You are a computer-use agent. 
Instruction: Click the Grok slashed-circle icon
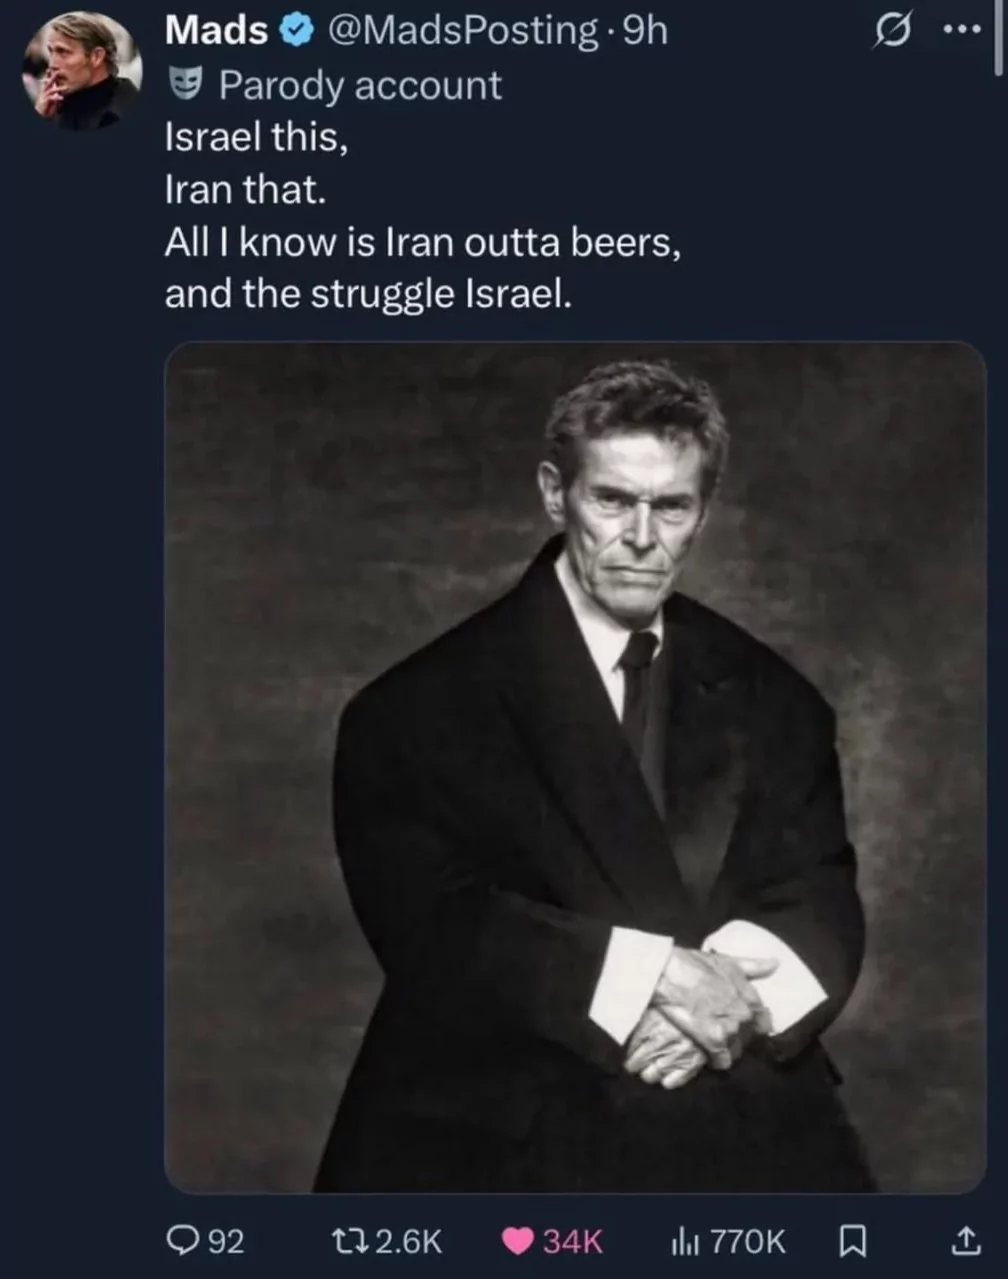[x=888, y=32]
